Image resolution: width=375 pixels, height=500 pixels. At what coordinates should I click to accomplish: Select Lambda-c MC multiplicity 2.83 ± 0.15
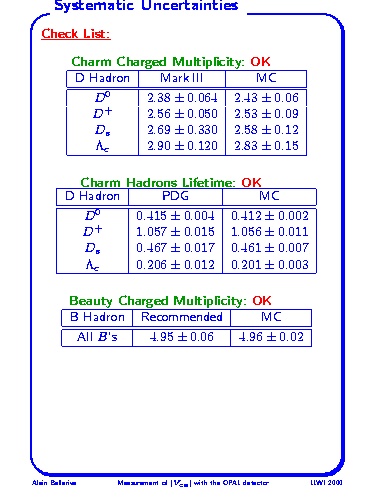click(266, 146)
